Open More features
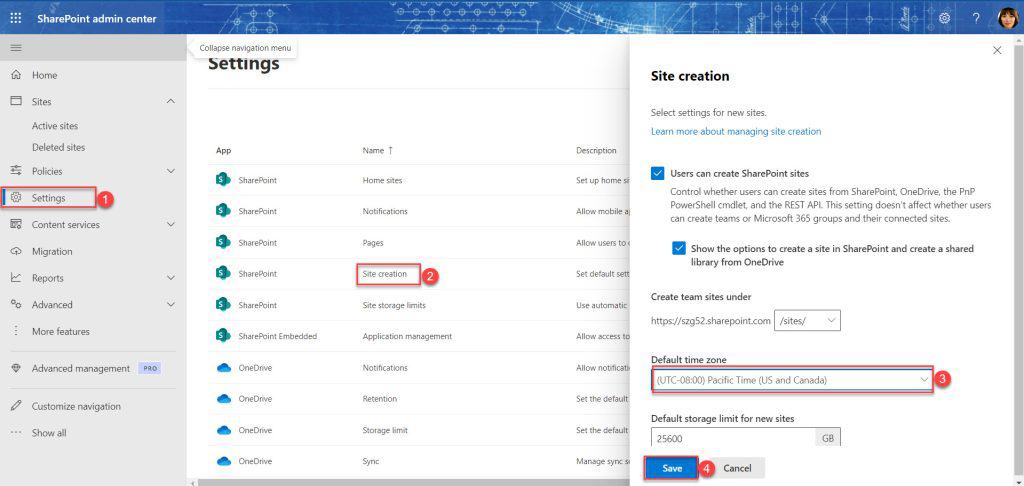Image resolution: width=1024 pixels, height=486 pixels. 61,332
